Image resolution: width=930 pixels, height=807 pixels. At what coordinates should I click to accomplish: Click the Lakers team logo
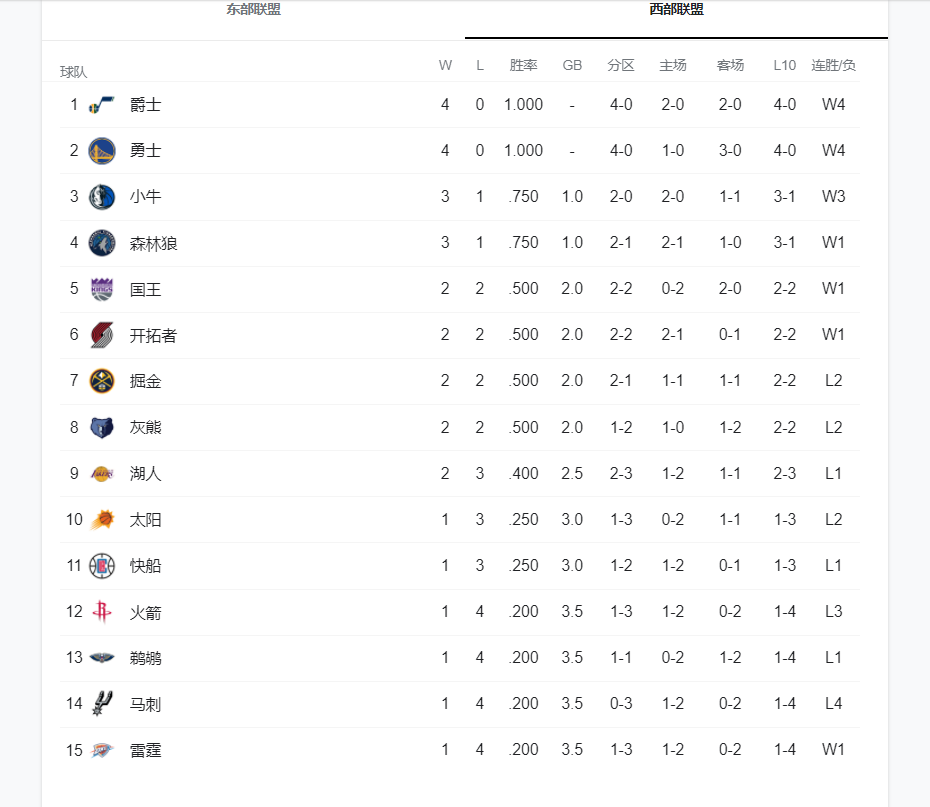(x=102, y=473)
